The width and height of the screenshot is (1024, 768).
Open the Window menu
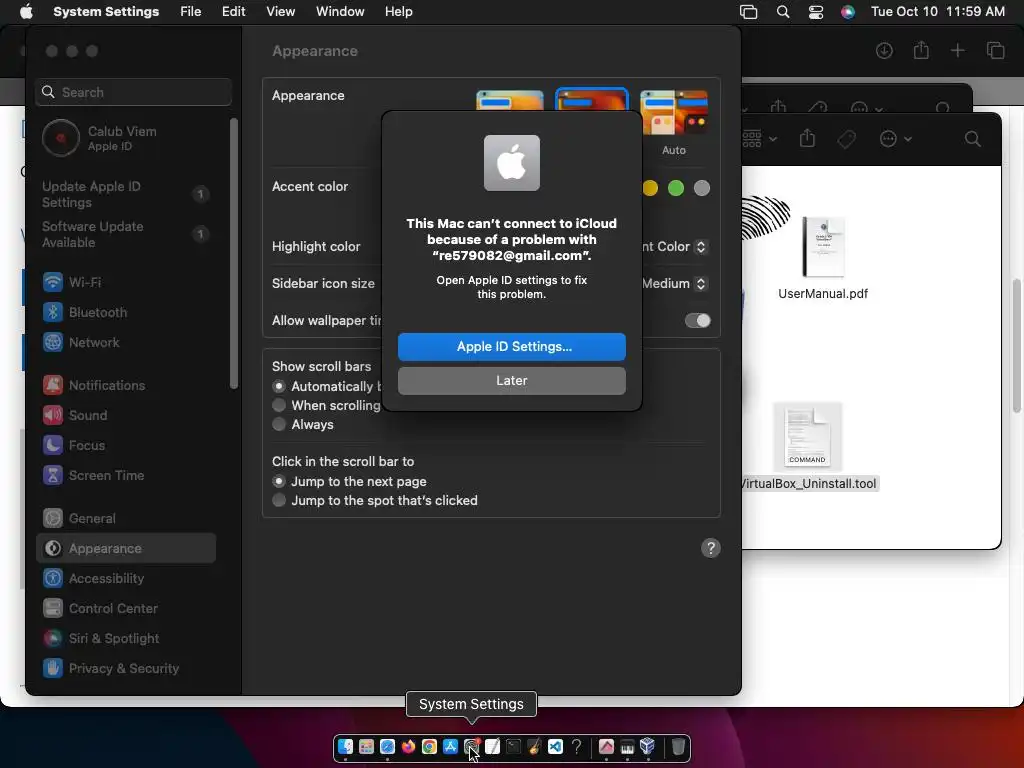(x=340, y=12)
